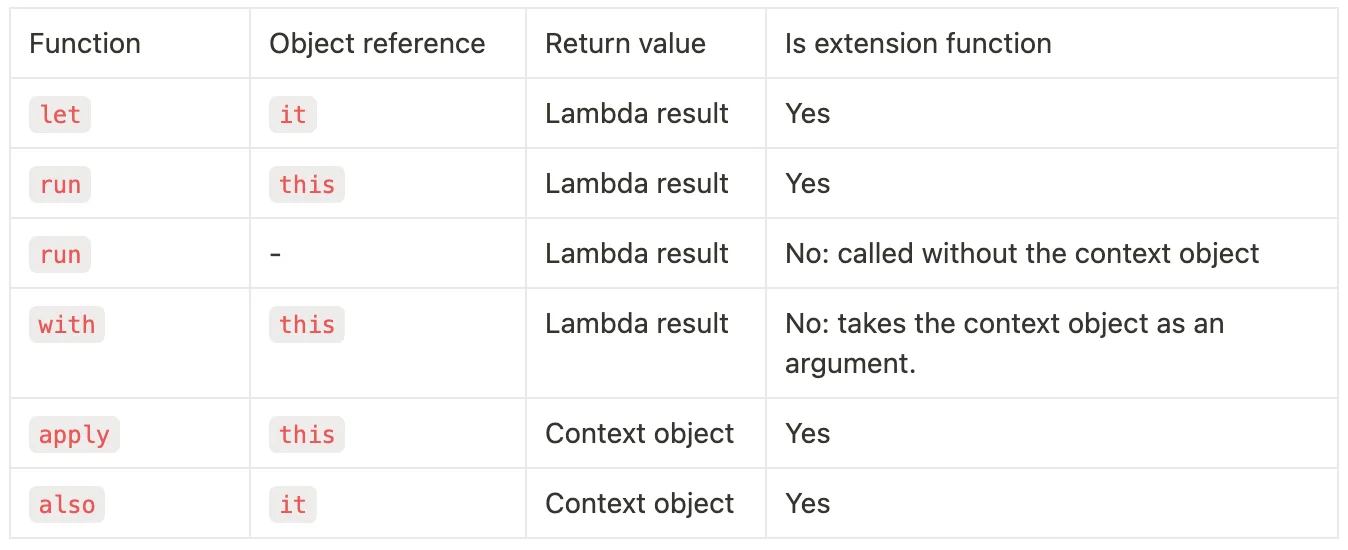Screen dimensions: 1348x550
Task: Click 'Lambda result' cell in let row
Action: 636,114
